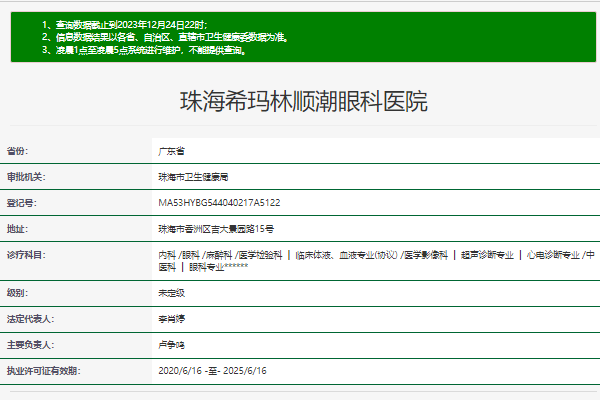Click the address 珠海市香洲区吉大景园路15号
Screen dimensions: 600x400
coord(216,229)
